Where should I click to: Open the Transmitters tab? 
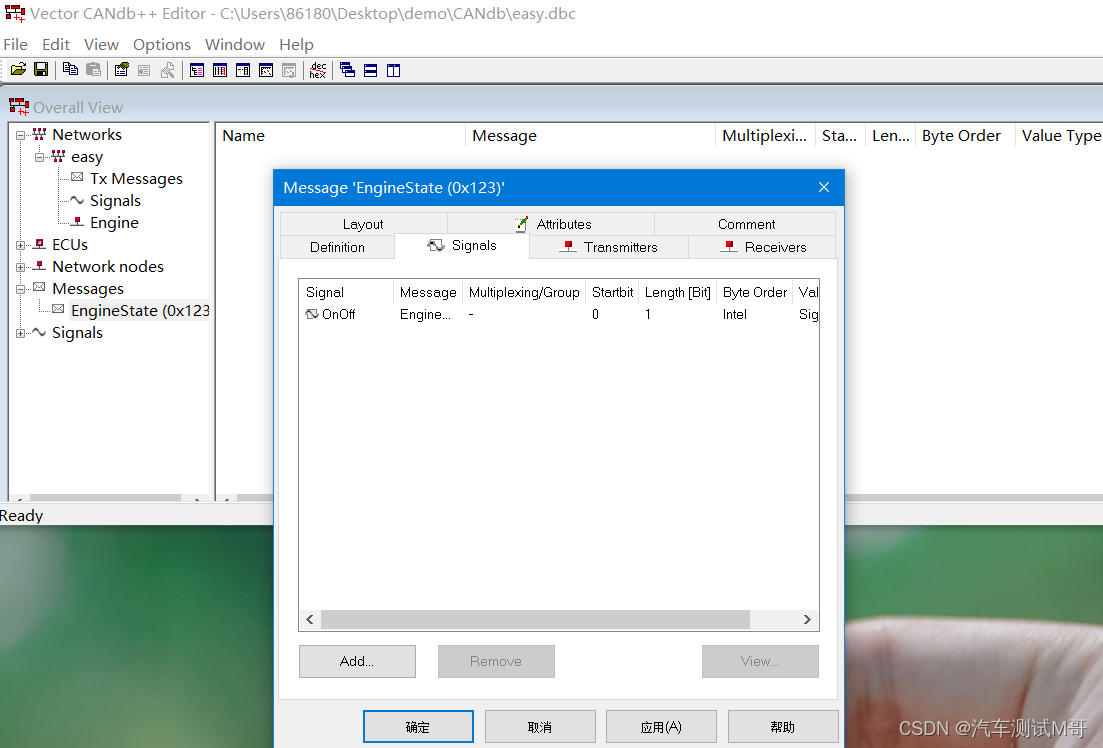(x=608, y=247)
